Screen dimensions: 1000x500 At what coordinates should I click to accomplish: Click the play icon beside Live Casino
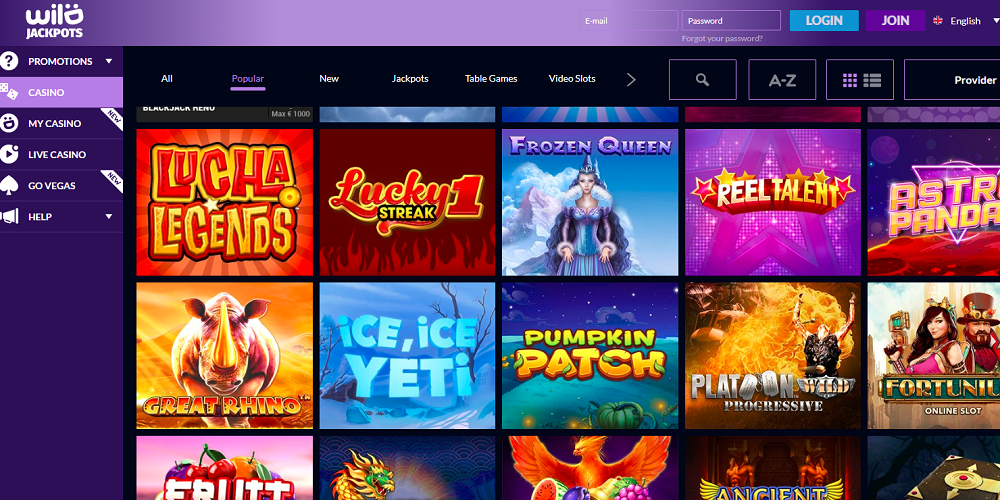click(10, 154)
